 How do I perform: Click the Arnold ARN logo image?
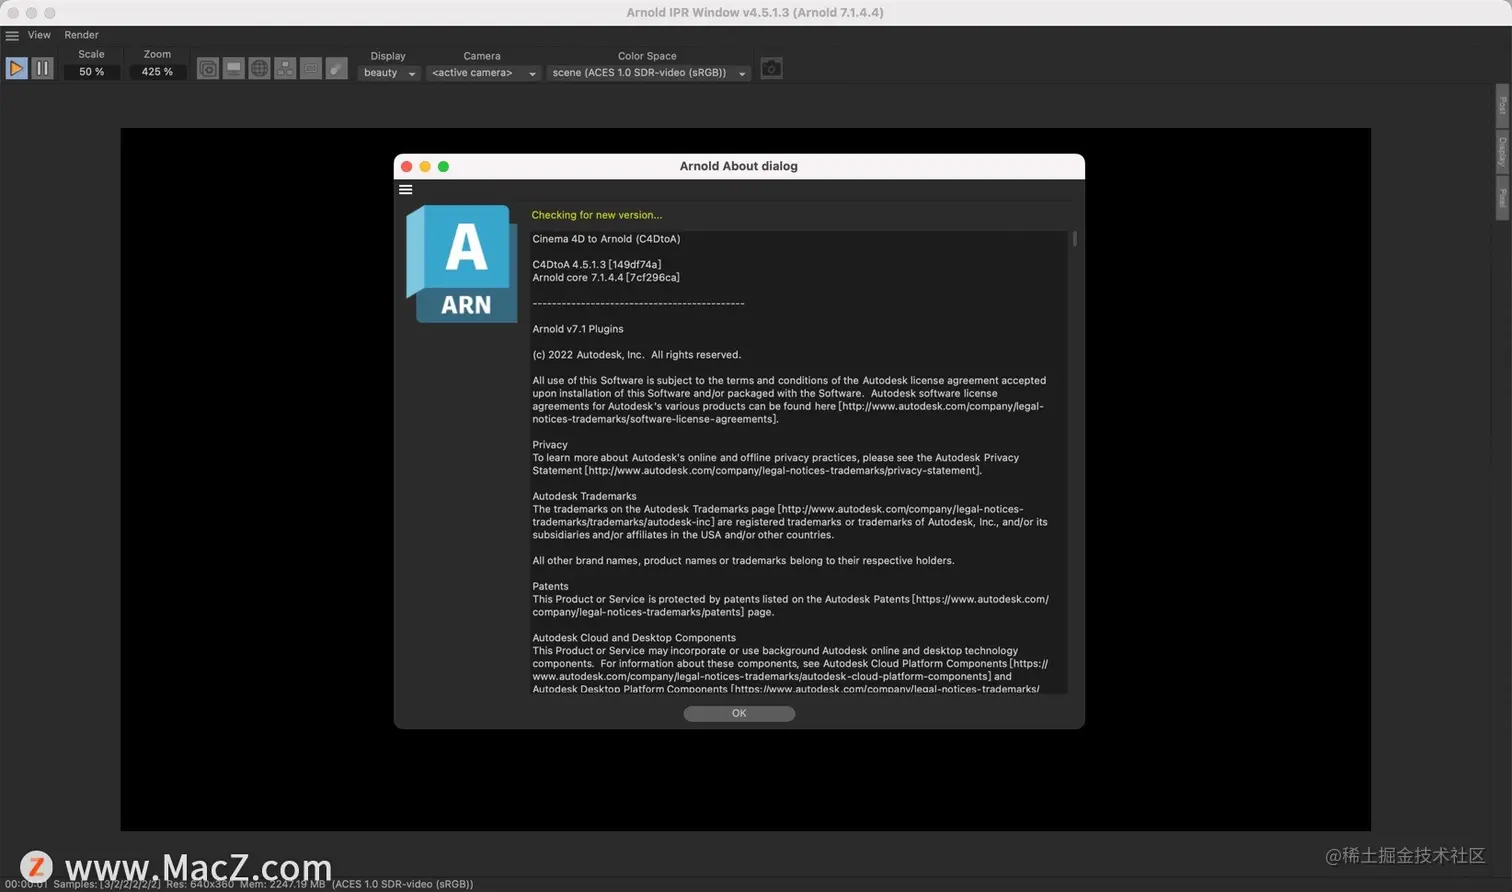[x=461, y=264]
